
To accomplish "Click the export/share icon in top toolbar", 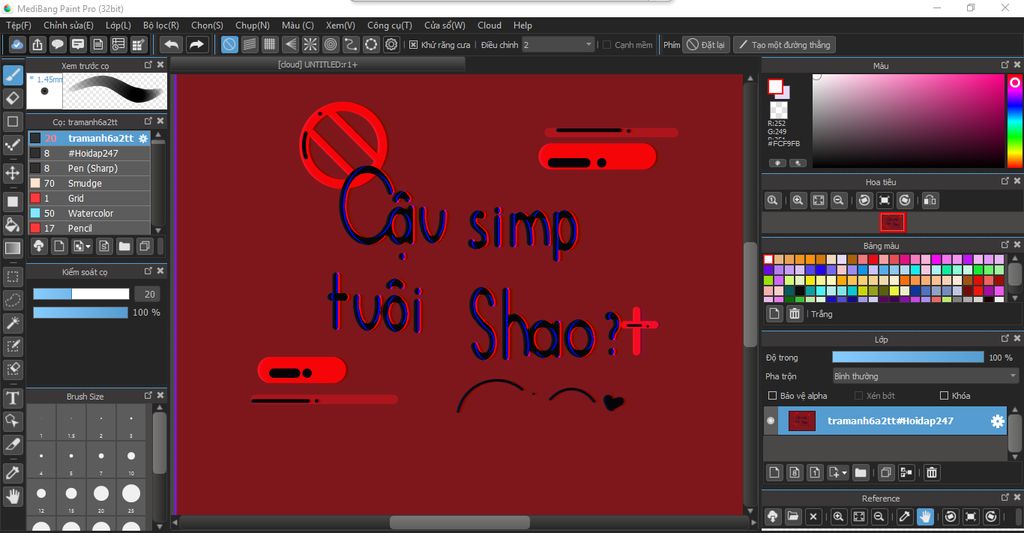I will tap(37, 44).
